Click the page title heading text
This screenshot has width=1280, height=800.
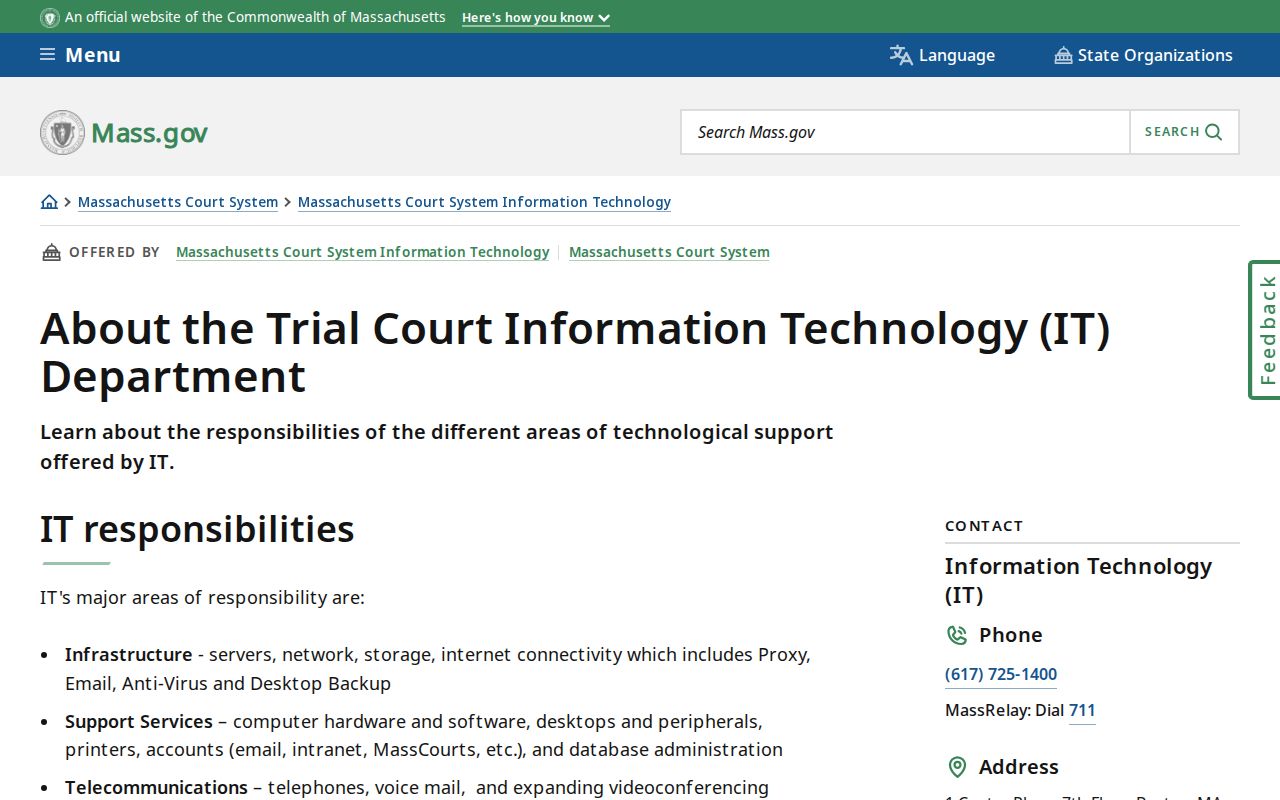pos(575,352)
